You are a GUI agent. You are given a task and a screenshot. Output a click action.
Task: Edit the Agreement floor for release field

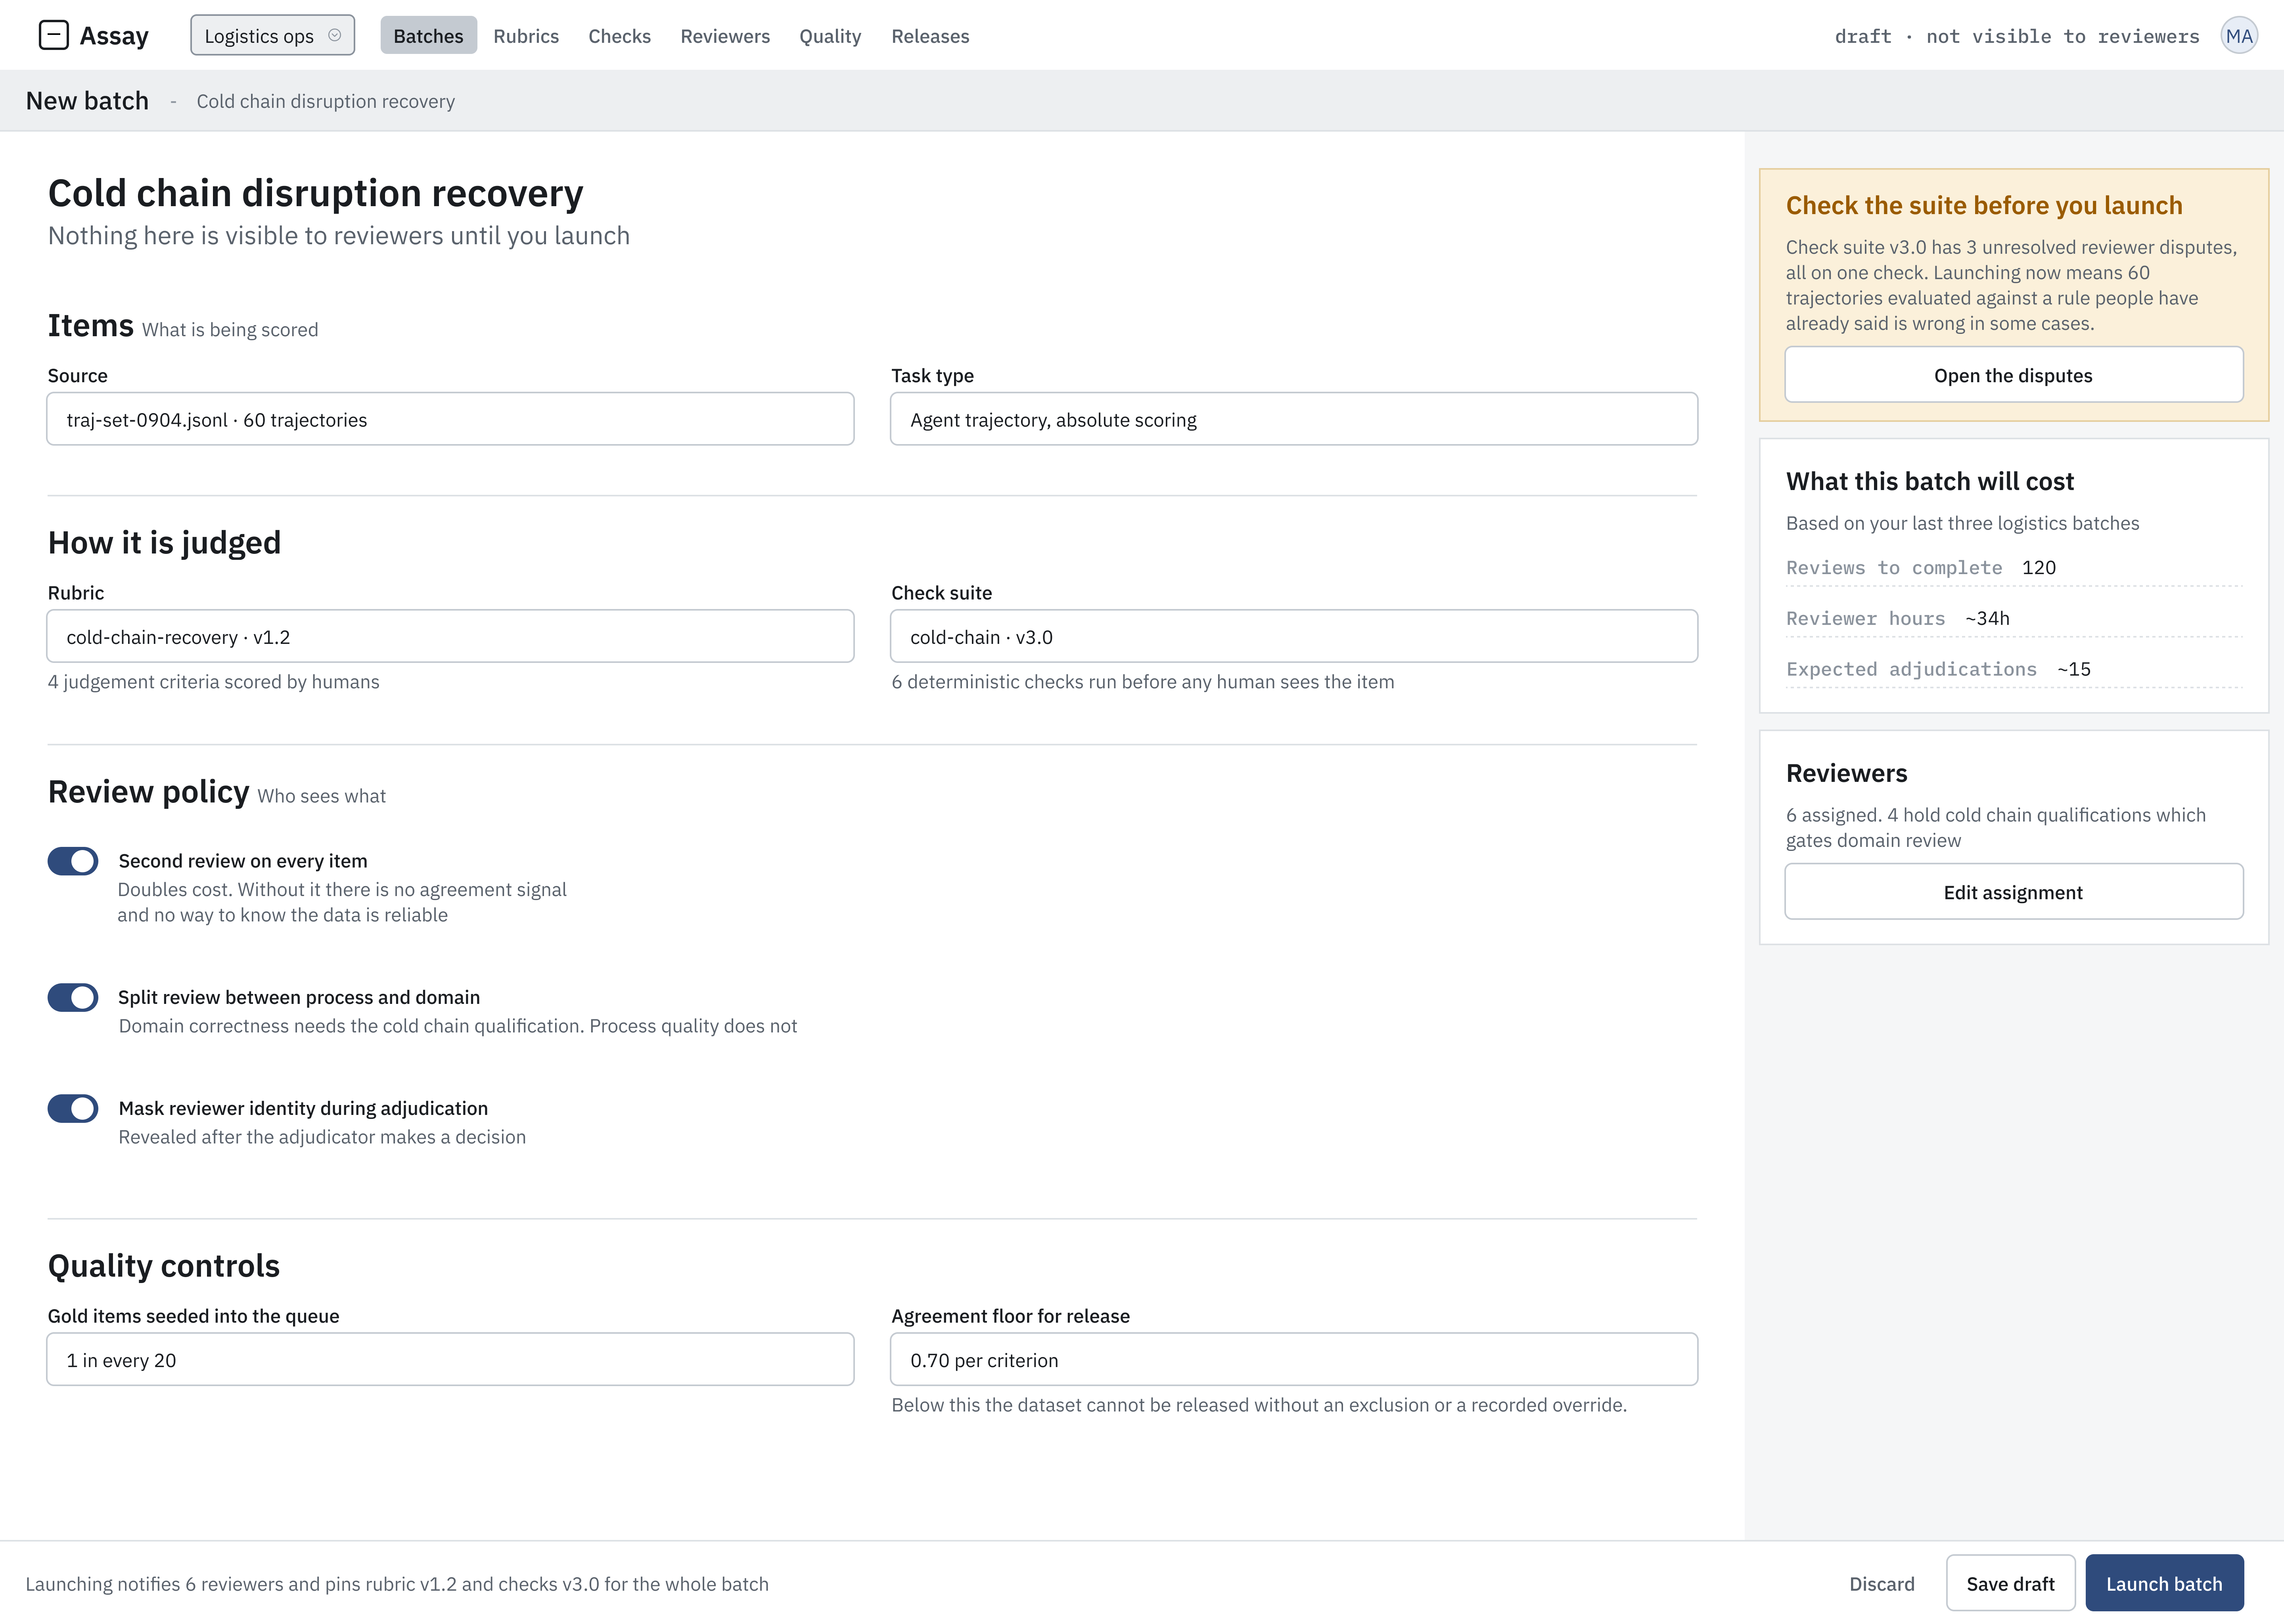(1294, 1359)
